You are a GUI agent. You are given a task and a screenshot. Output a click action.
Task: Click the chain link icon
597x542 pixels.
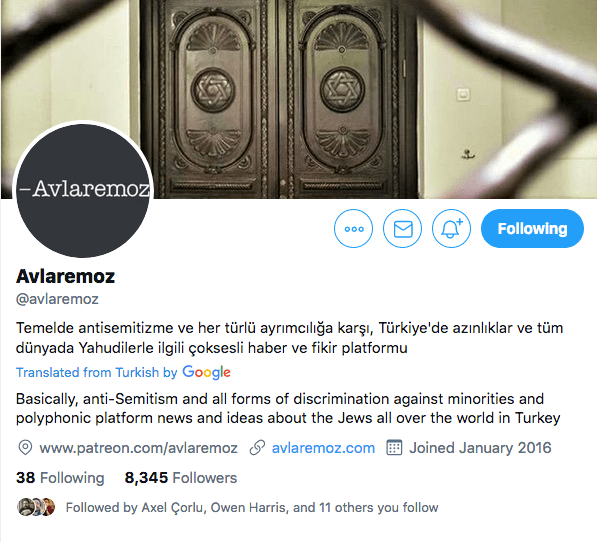pyautogui.click(x=257, y=448)
